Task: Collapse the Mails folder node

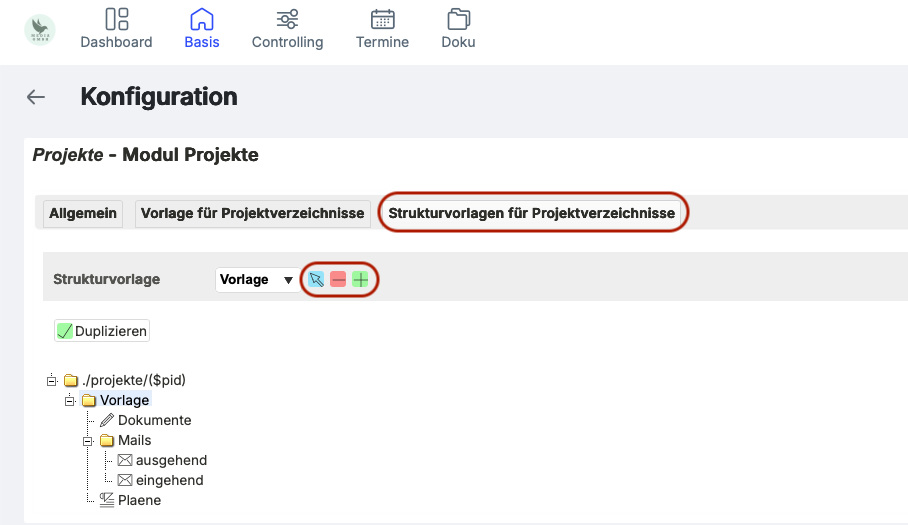Action: pyautogui.click(x=88, y=440)
